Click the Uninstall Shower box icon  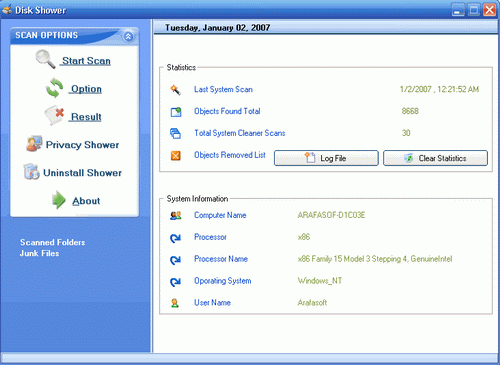point(32,172)
